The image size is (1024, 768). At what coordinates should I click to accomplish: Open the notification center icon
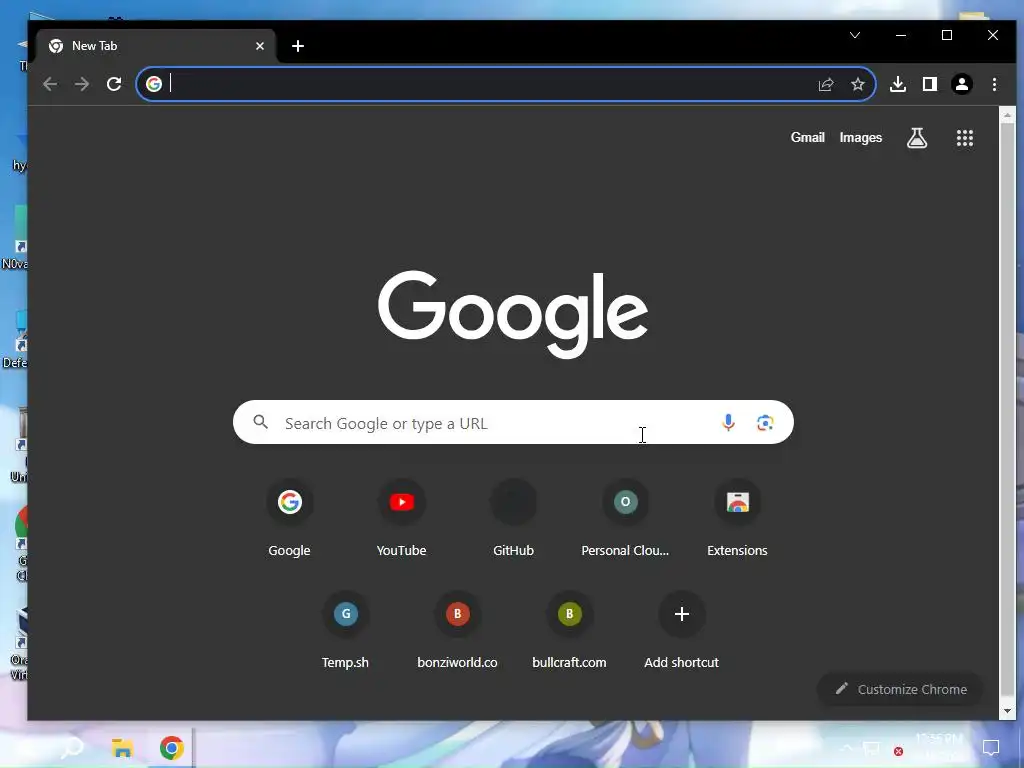point(991,748)
